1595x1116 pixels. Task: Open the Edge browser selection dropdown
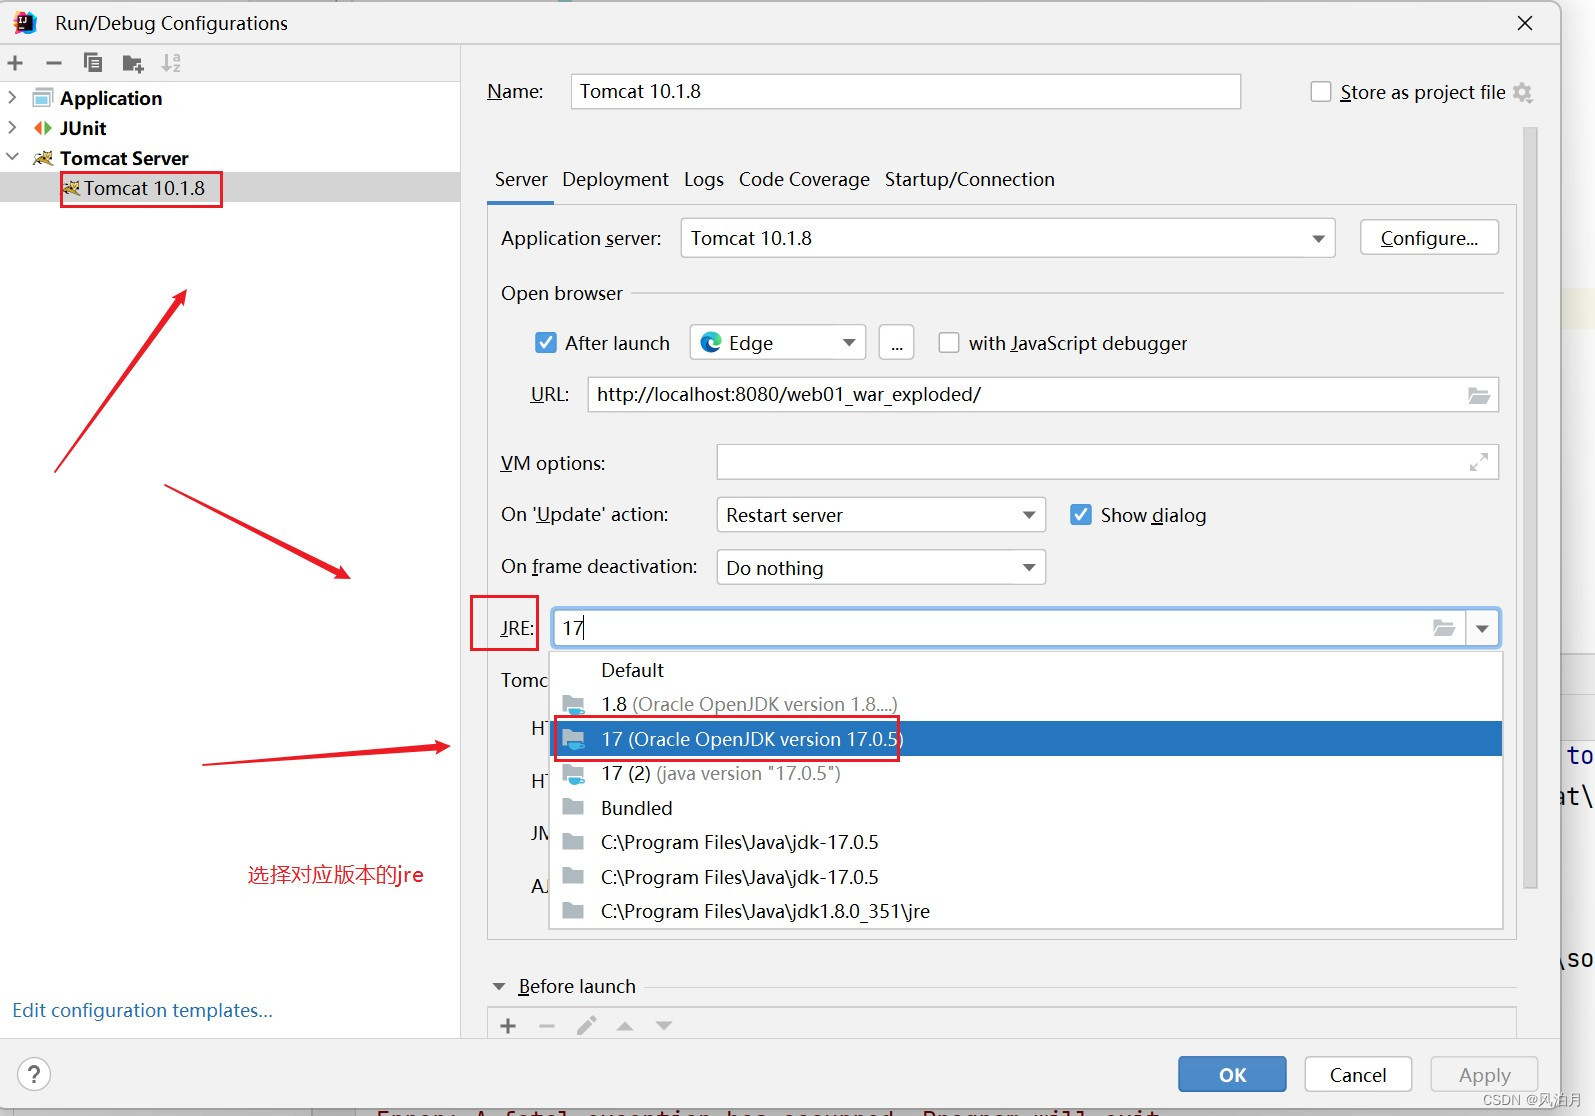coord(849,343)
